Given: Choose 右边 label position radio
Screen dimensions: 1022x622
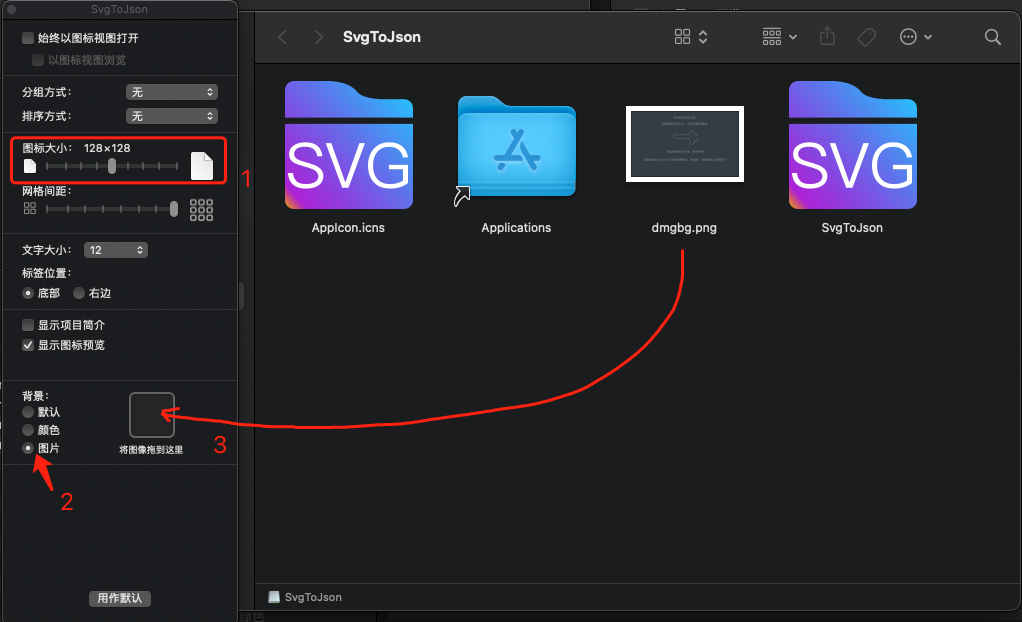Looking at the screenshot, I should pyautogui.click(x=79, y=293).
